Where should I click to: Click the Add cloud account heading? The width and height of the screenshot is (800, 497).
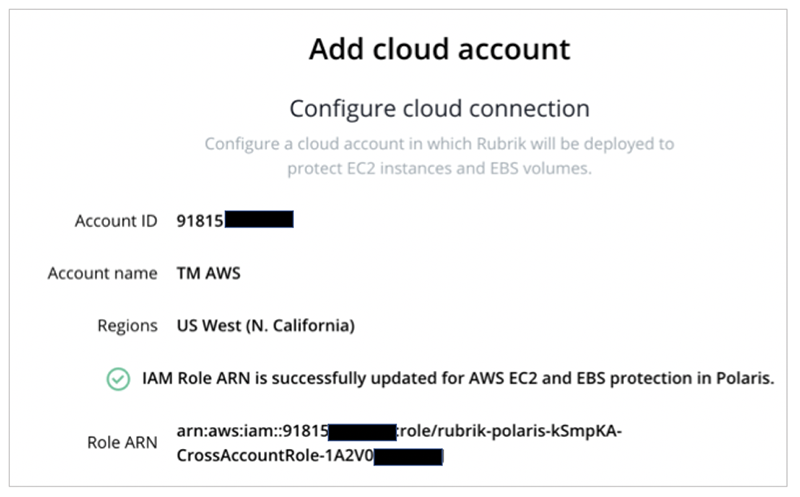click(x=439, y=49)
